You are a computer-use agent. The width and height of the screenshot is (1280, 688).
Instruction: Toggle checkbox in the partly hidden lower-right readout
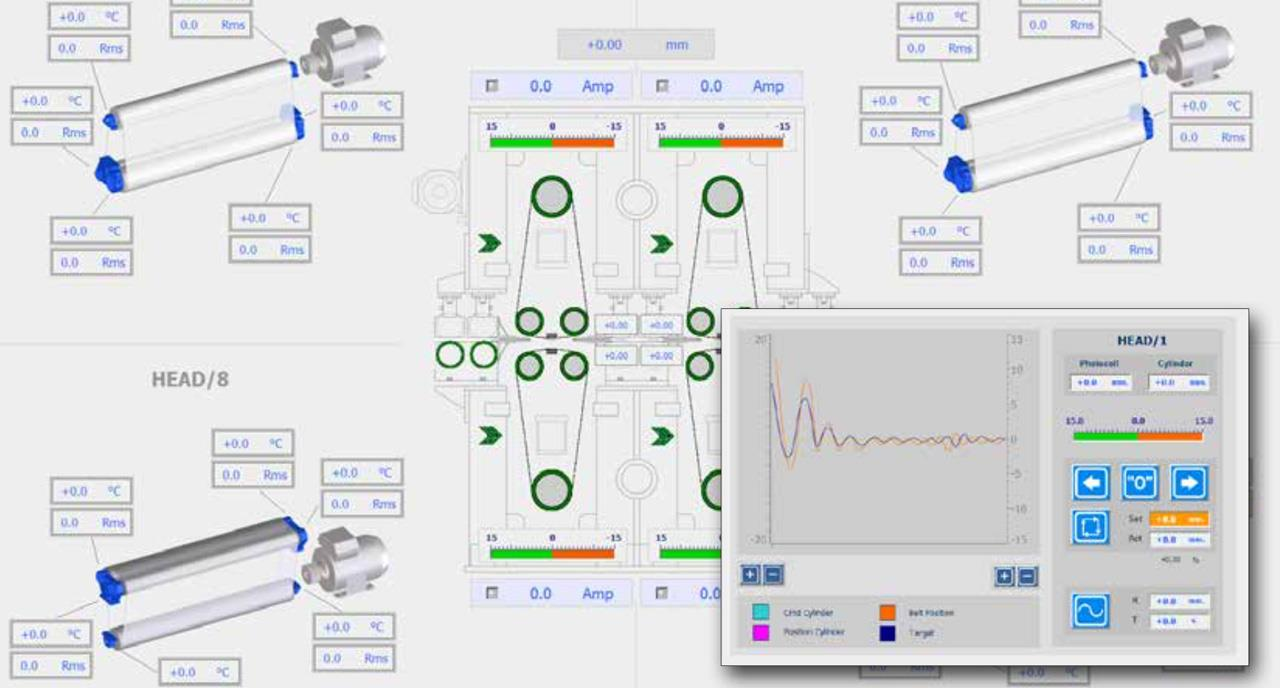click(662, 593)
